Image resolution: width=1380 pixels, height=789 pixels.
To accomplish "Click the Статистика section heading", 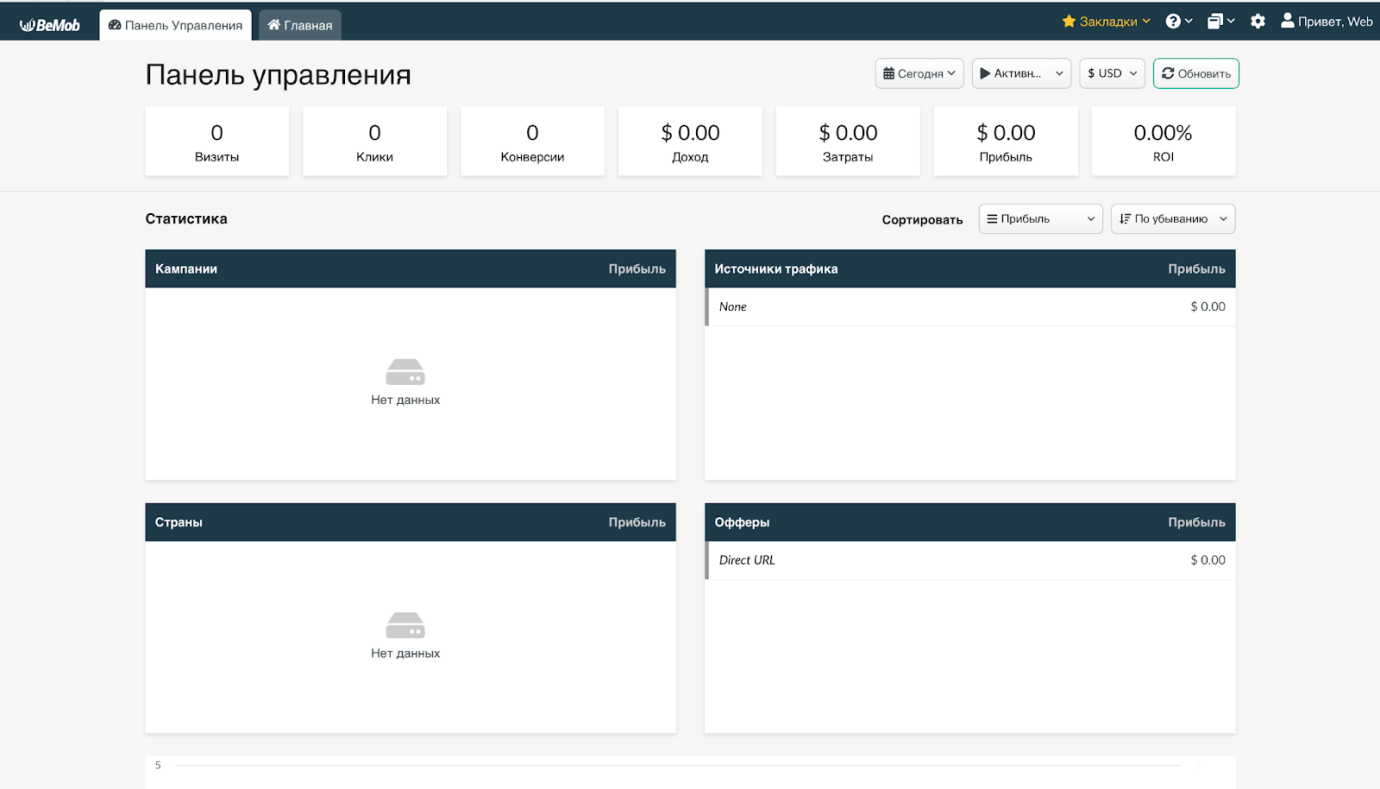I will coord(186,219).
